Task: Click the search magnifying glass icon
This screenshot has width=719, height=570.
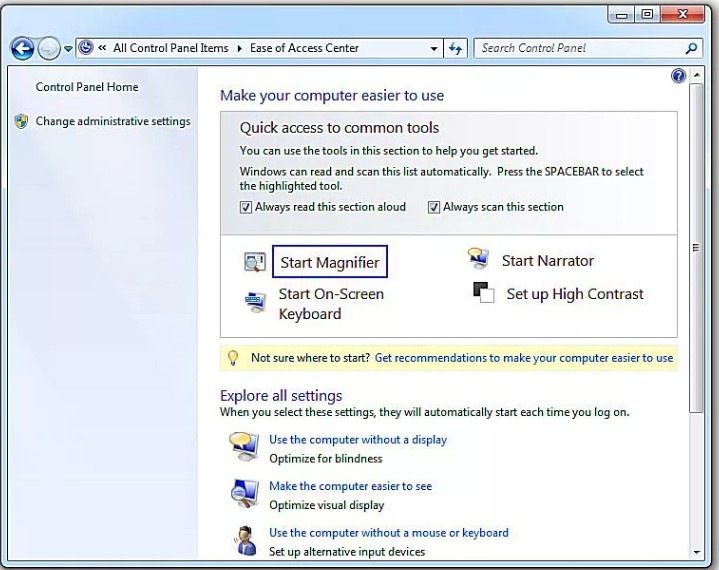Action: click(691, 48)
